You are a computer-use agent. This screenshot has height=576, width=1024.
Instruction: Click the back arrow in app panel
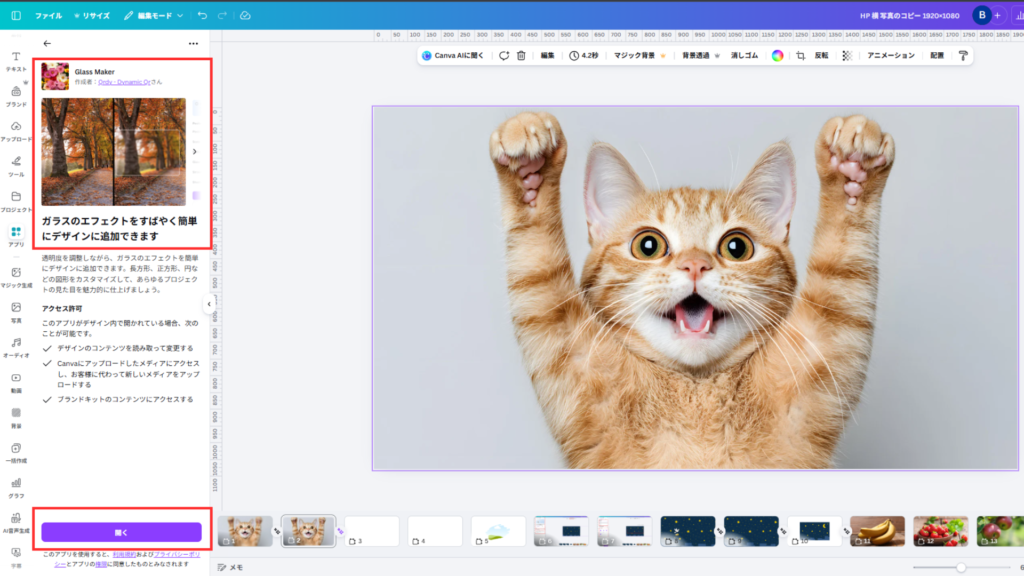[47, 44]
